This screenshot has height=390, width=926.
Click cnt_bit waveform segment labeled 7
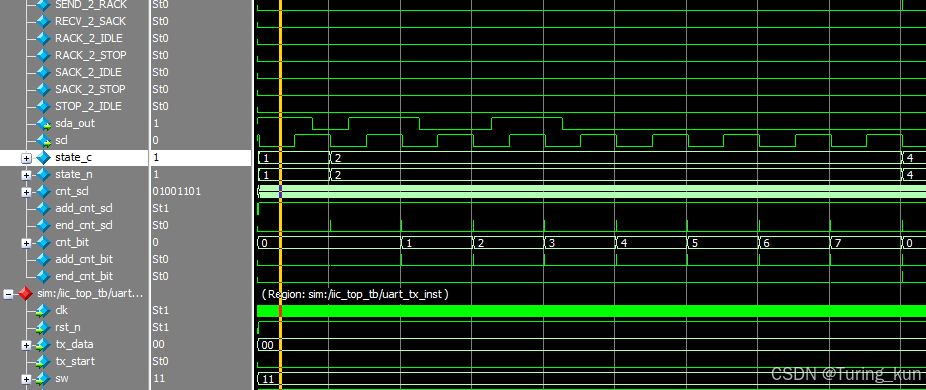click(866, 243)
